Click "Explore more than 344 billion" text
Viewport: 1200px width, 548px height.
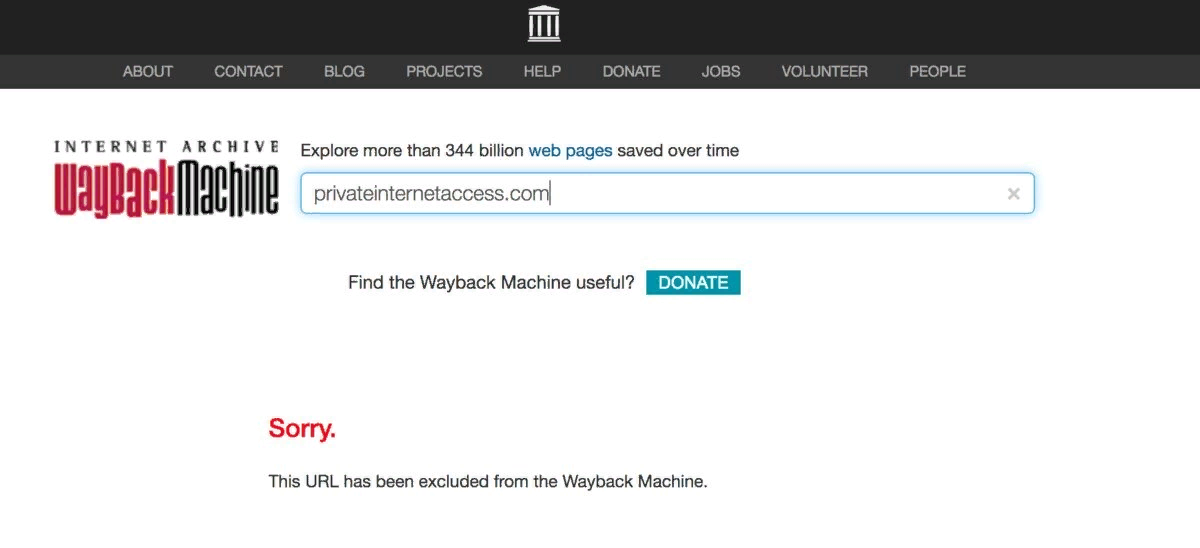point(412,151)
